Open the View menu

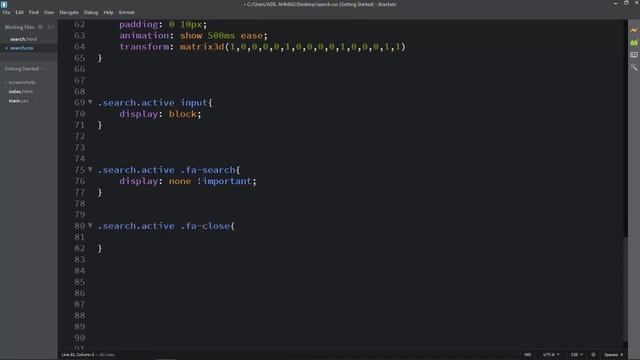point(49,12)
